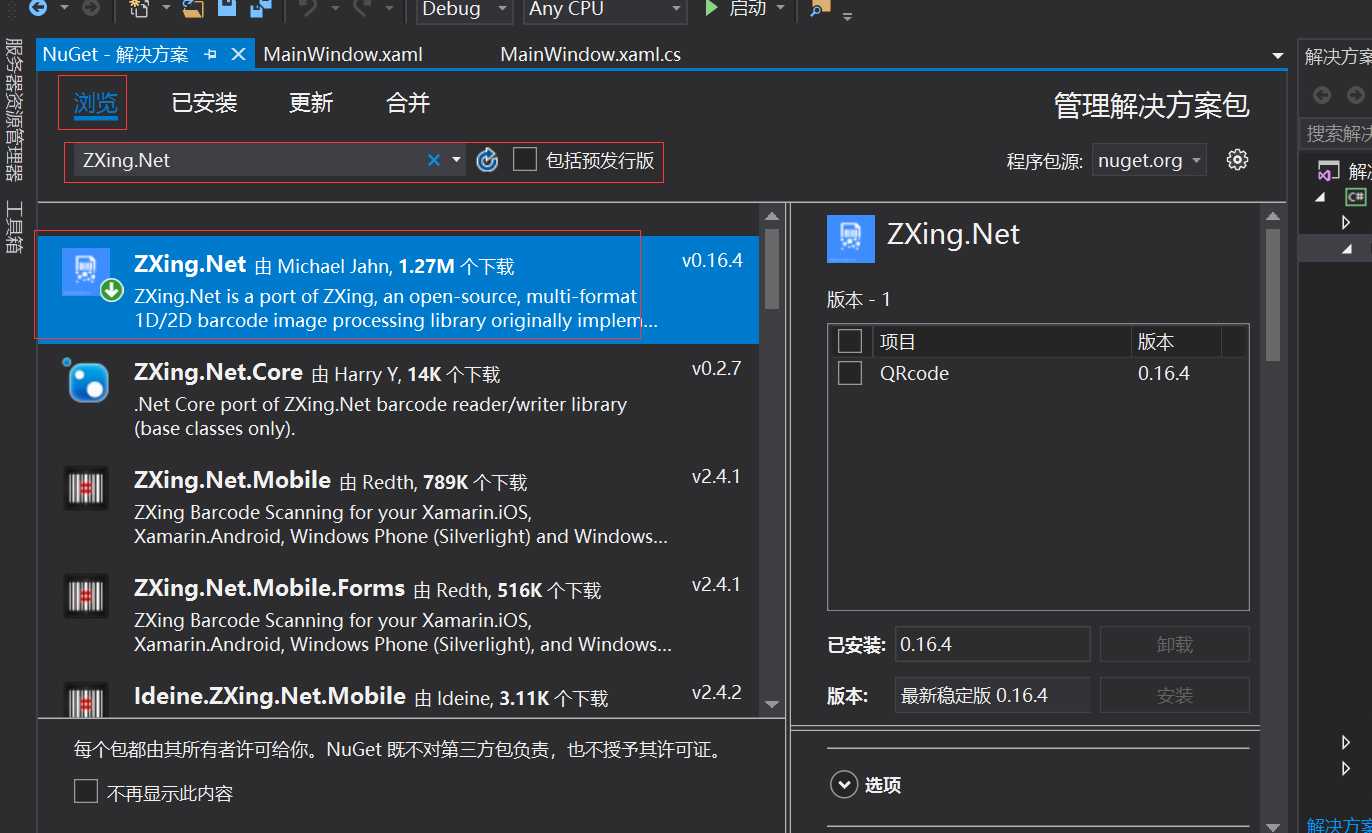Click back arrow in Solution Explorer toolbar
The width and height of the screenshot is (1372, 833).
pos(1322,95)
